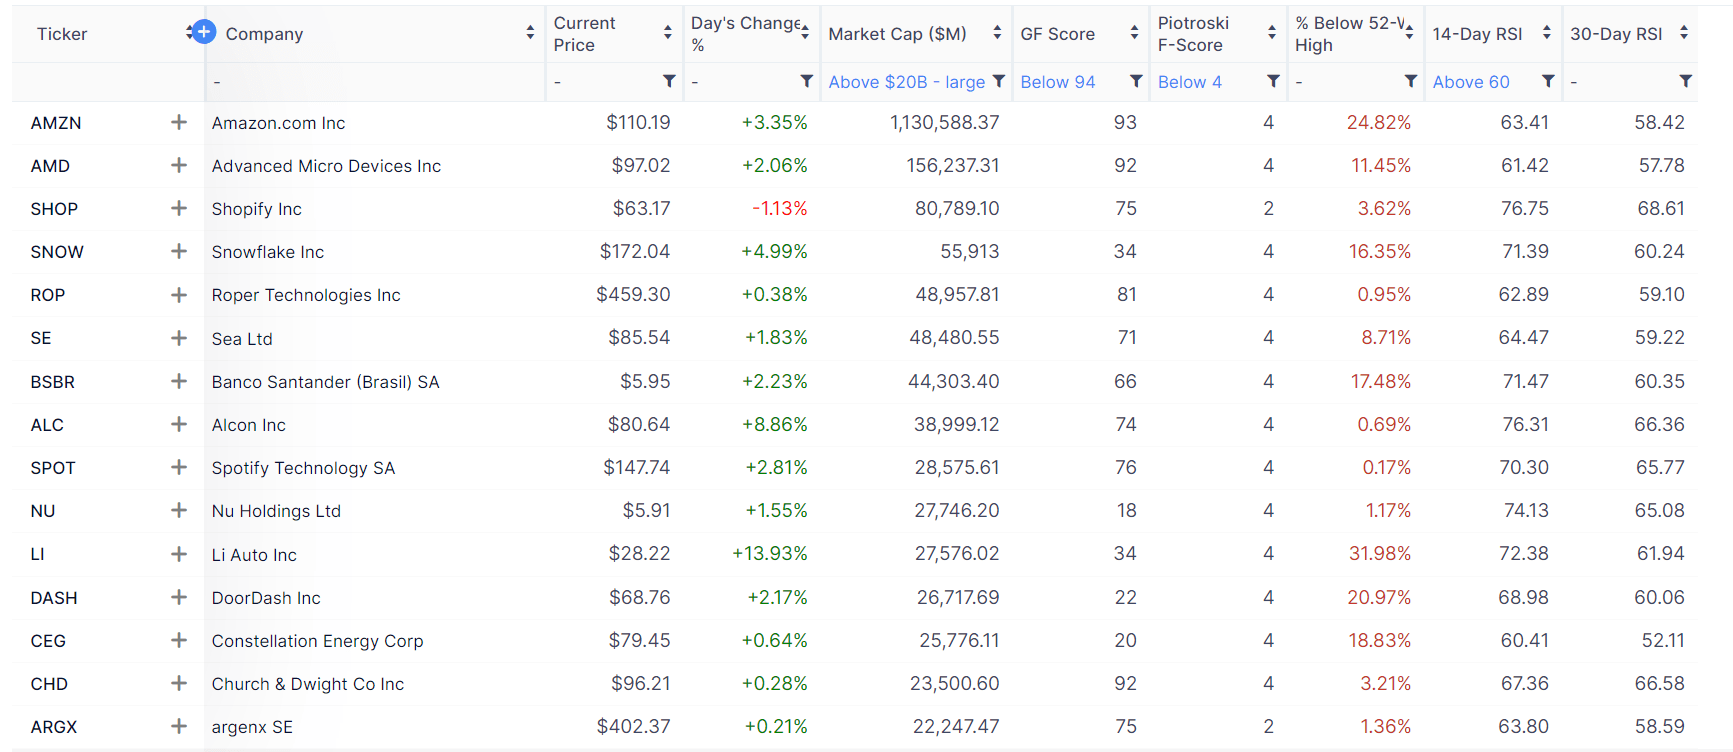
Task: Click the blue add-column plus icon
Action: click(203, 32)
